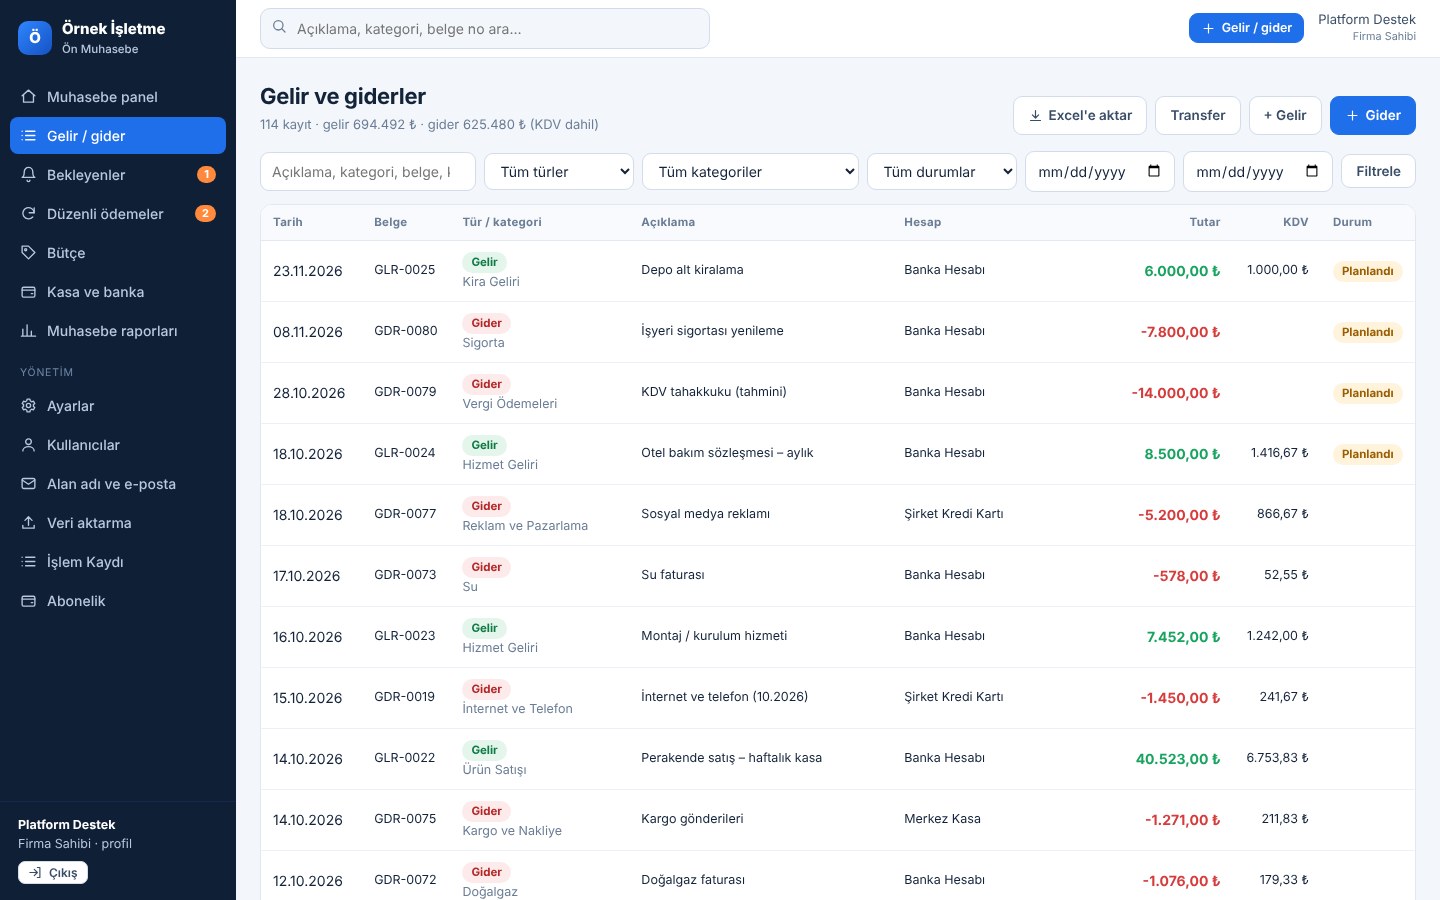Click the Tutar column header
Viewport: 1440px width, 900px height.
[x=1205, y=222]
